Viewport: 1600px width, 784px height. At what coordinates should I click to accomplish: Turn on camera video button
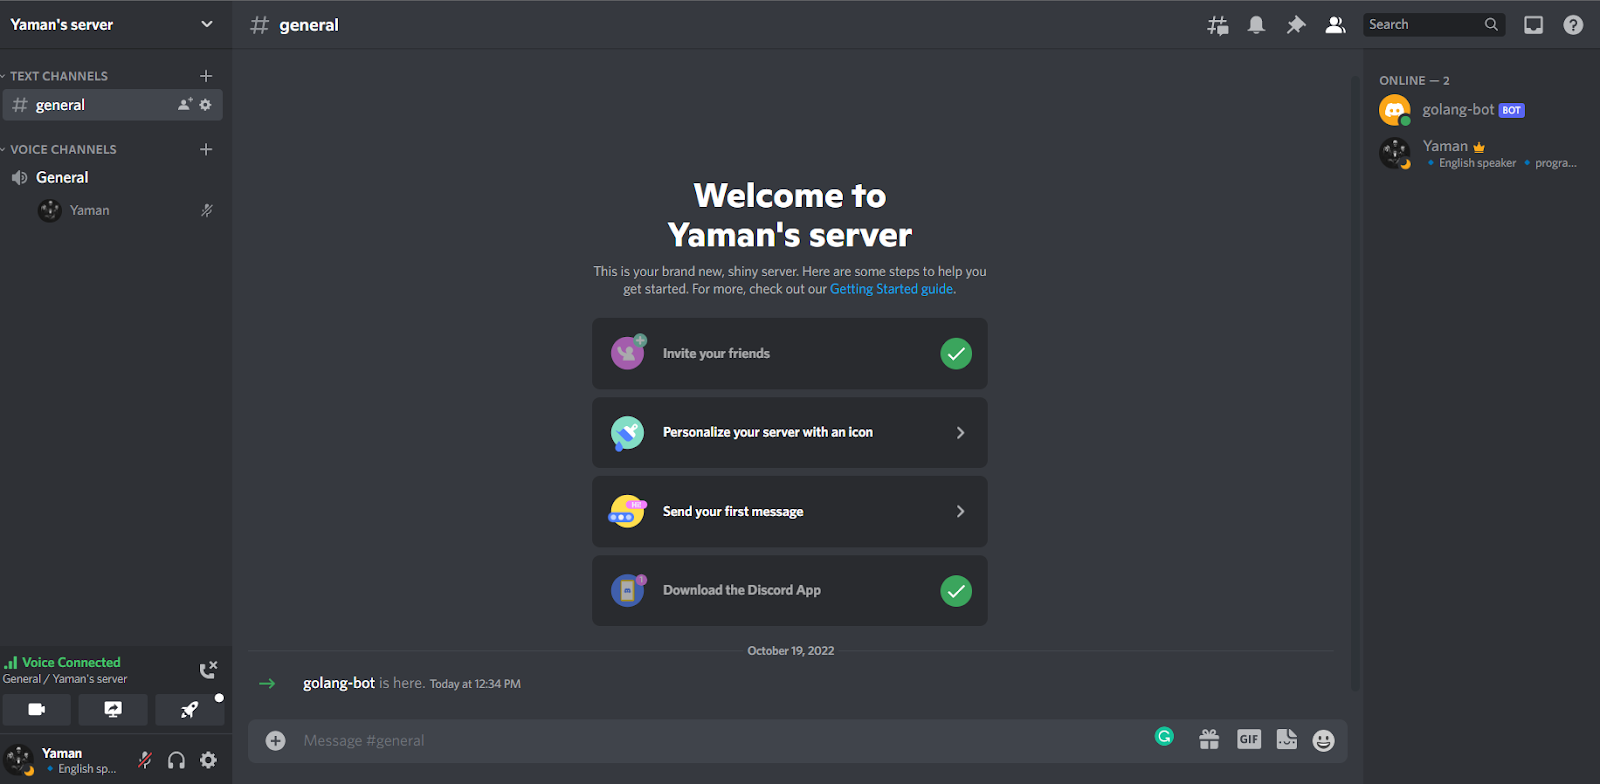point(37,710)
